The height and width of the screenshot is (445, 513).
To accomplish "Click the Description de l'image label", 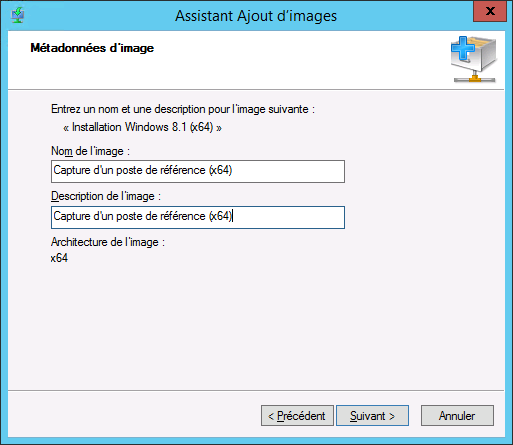I will pos(106,196).
